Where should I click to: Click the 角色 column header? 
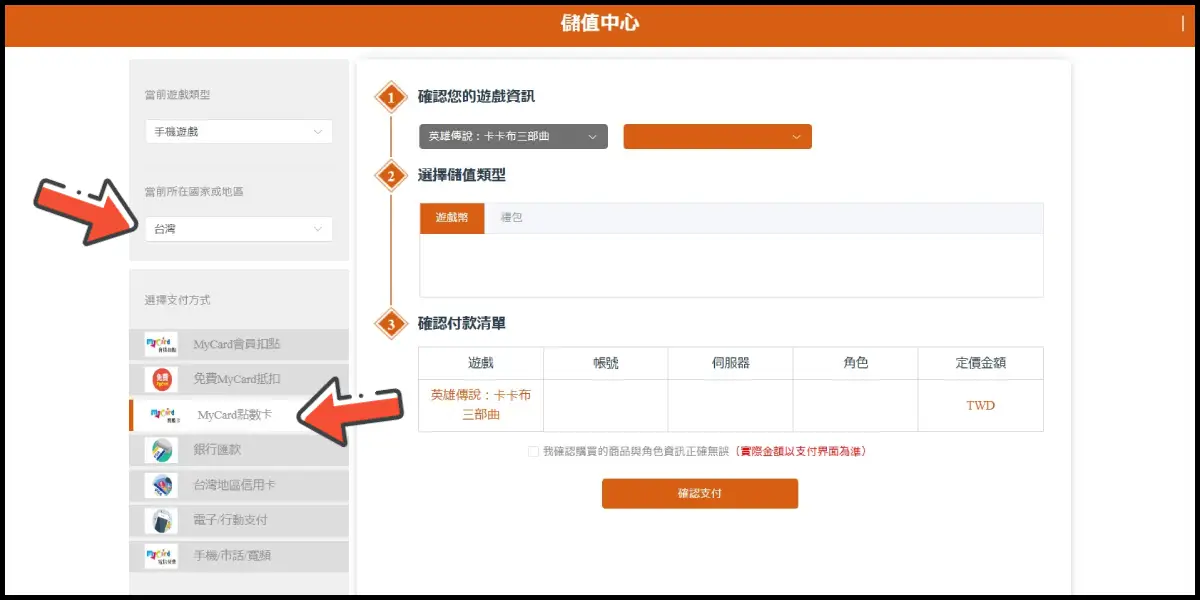point(855,363)
